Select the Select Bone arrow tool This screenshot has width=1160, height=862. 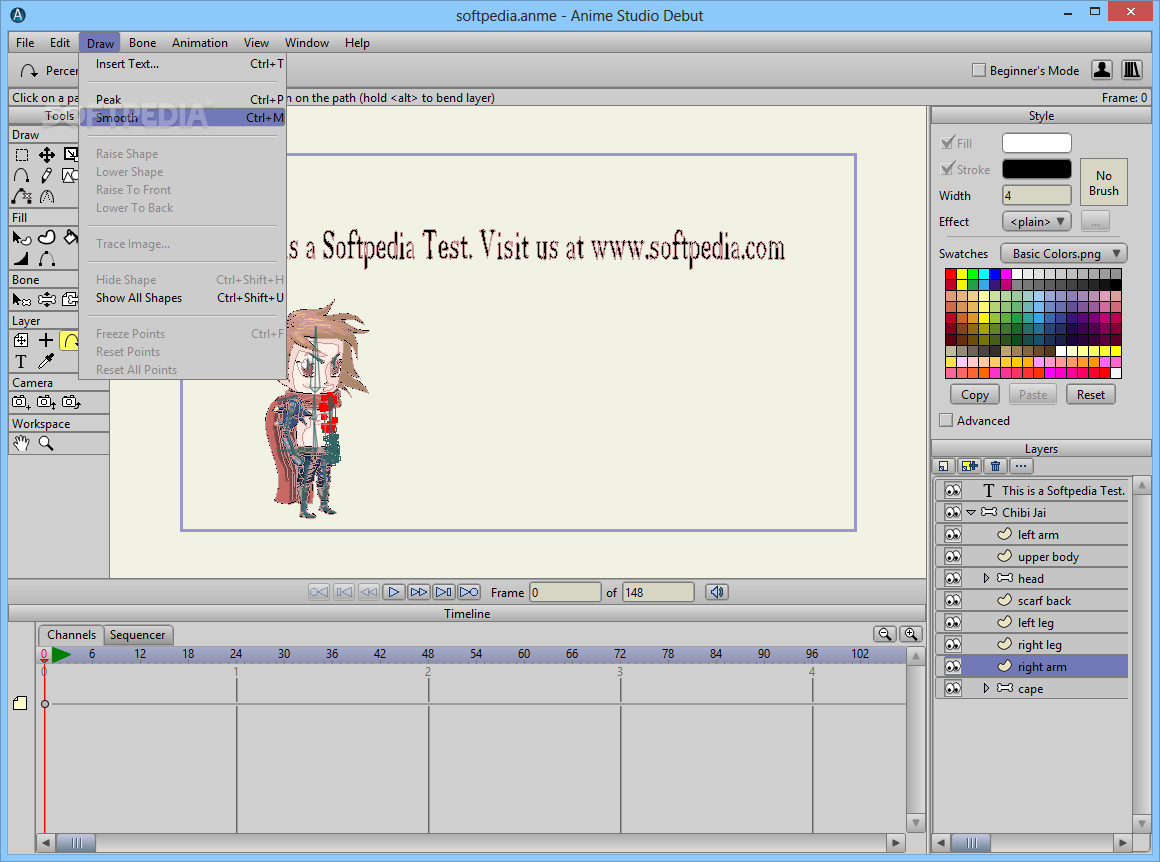coord(21,300)
